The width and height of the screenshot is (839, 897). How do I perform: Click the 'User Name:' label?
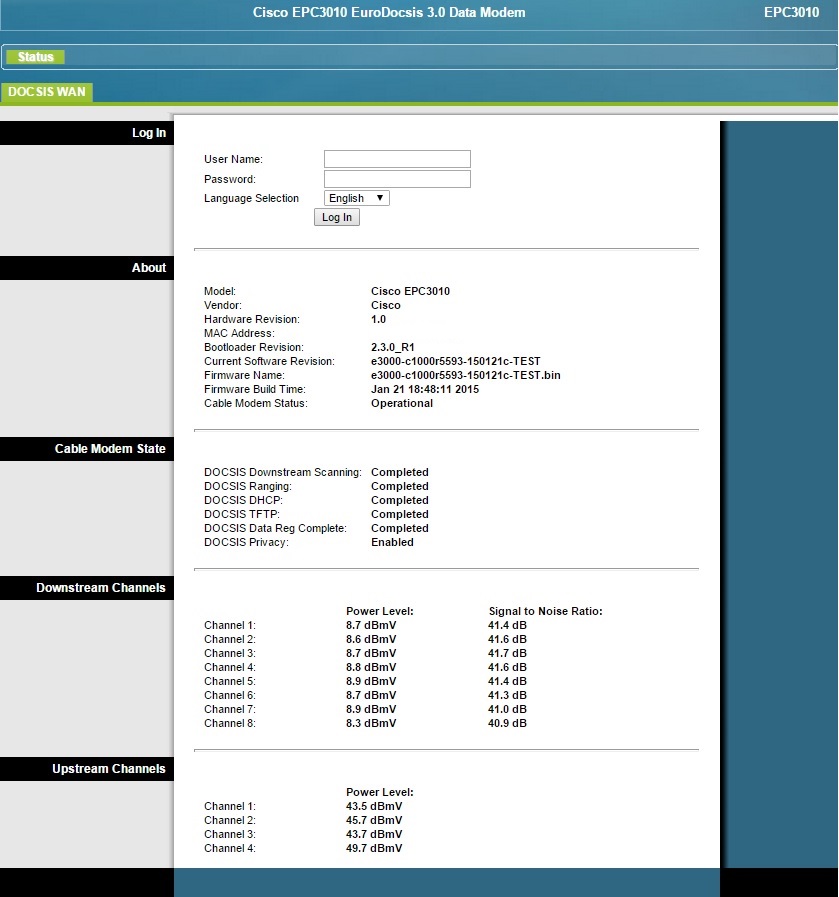[x=233, y=160]
